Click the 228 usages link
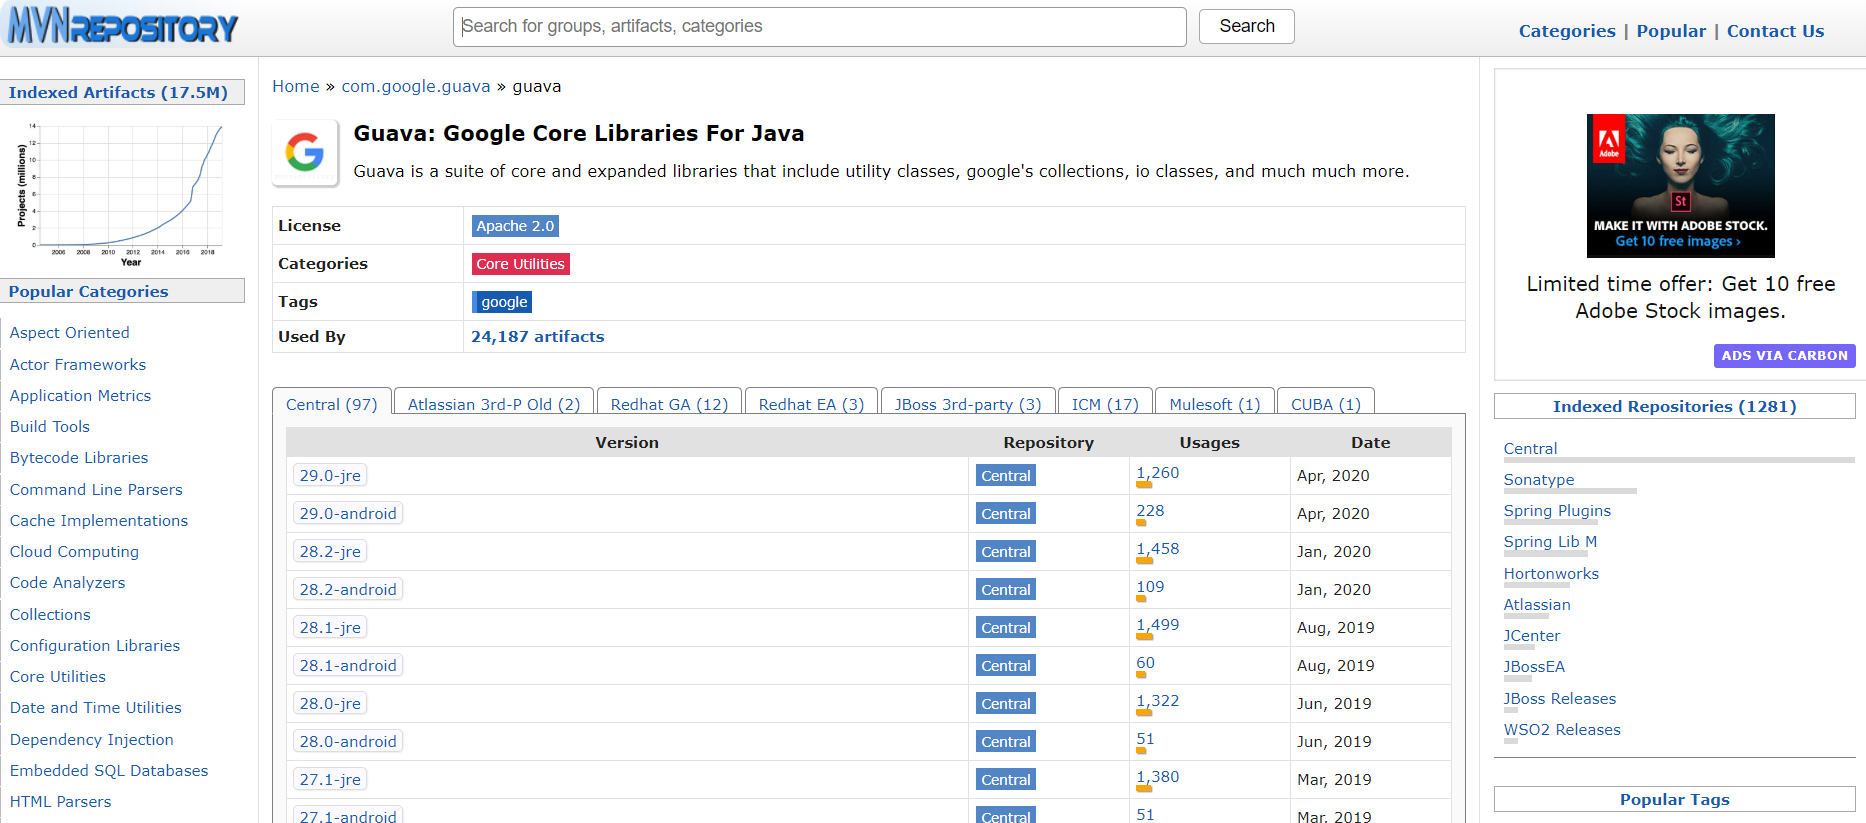The height and width of the screenshot is (823, 1866). [x=1150, y=511]
